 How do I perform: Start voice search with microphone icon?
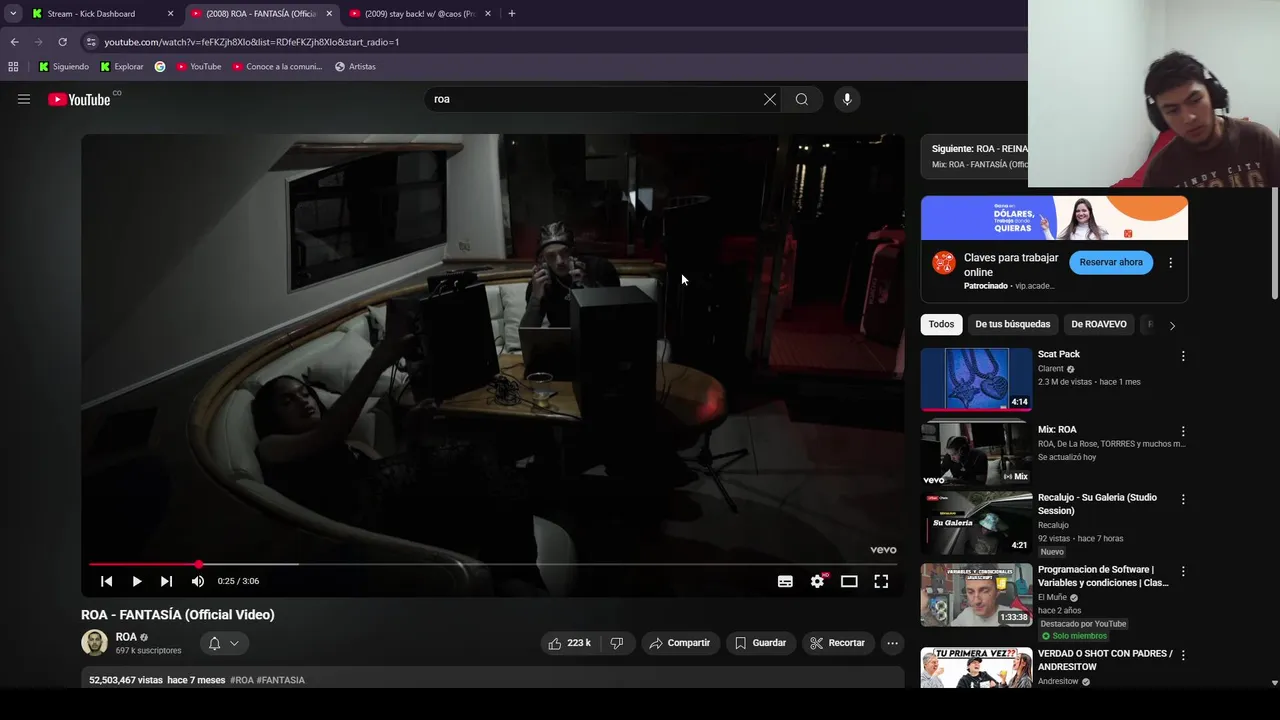[847, 99]
